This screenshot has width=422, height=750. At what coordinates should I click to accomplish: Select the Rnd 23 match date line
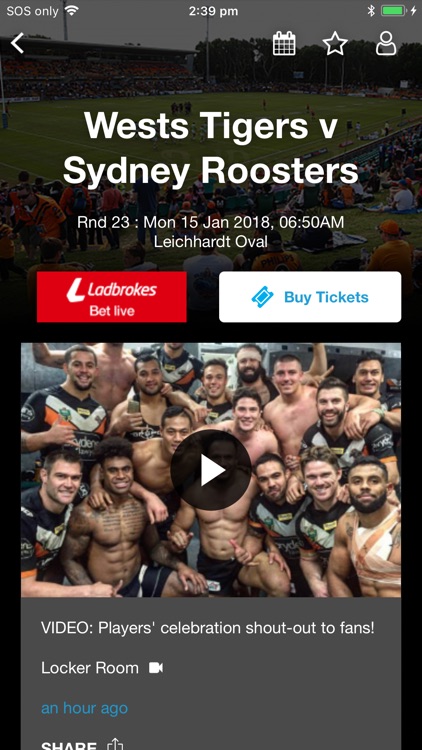[211, 222]
